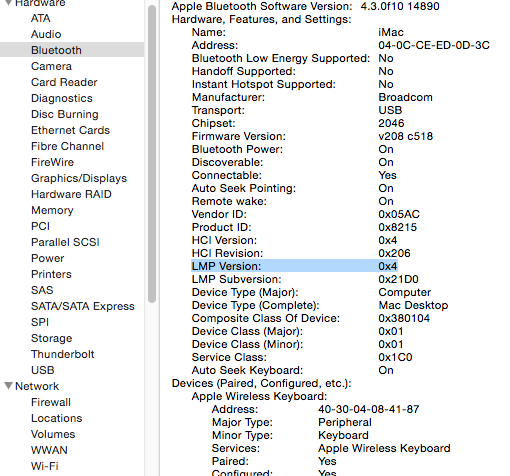Collapse the Hardware section triangle
This screenshot has width=510, height=476.
point(9,3)
